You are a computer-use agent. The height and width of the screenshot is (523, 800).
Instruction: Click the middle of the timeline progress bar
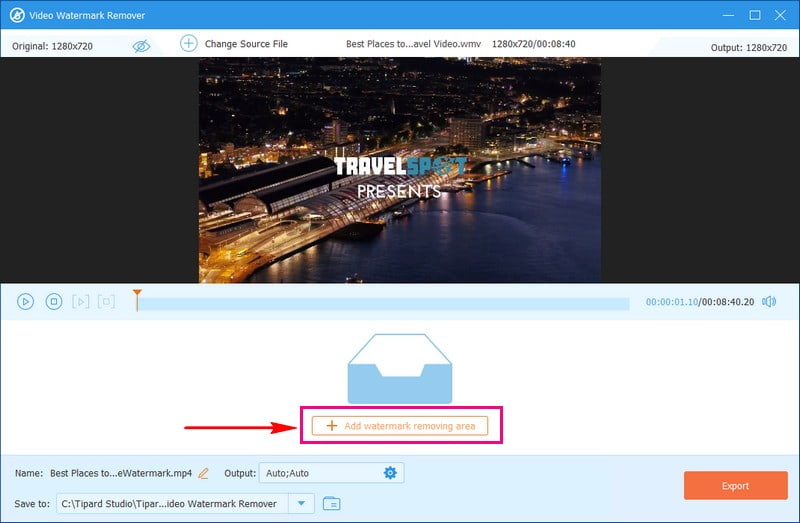(383, 303)
